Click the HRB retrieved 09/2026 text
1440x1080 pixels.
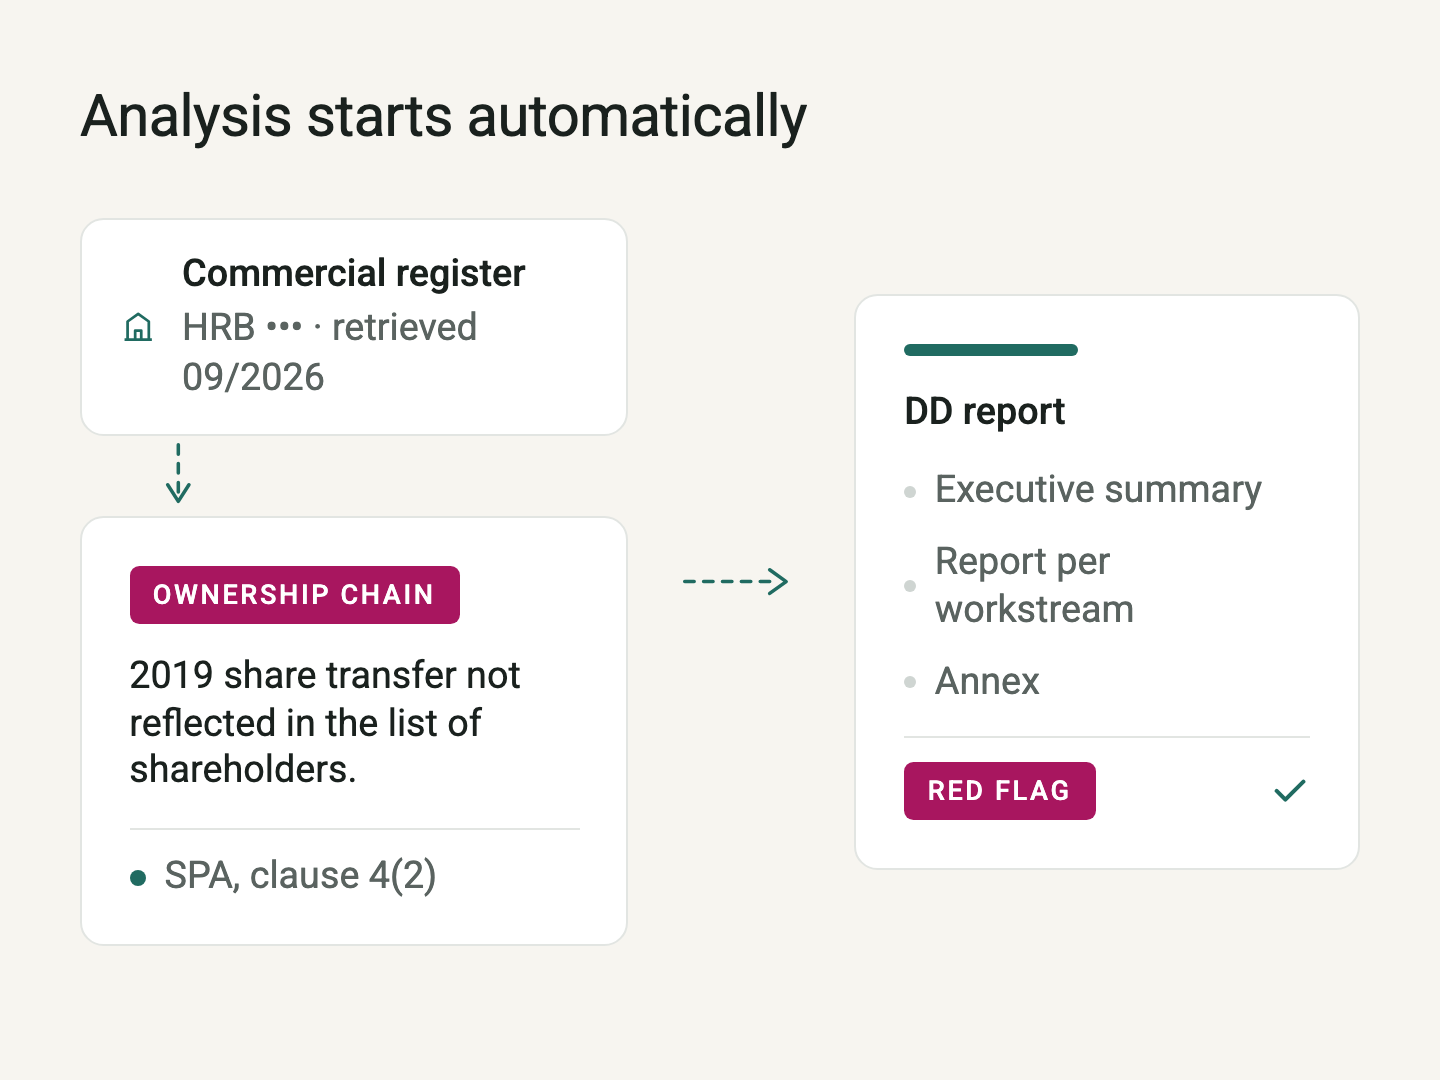[x=330, y=352]
